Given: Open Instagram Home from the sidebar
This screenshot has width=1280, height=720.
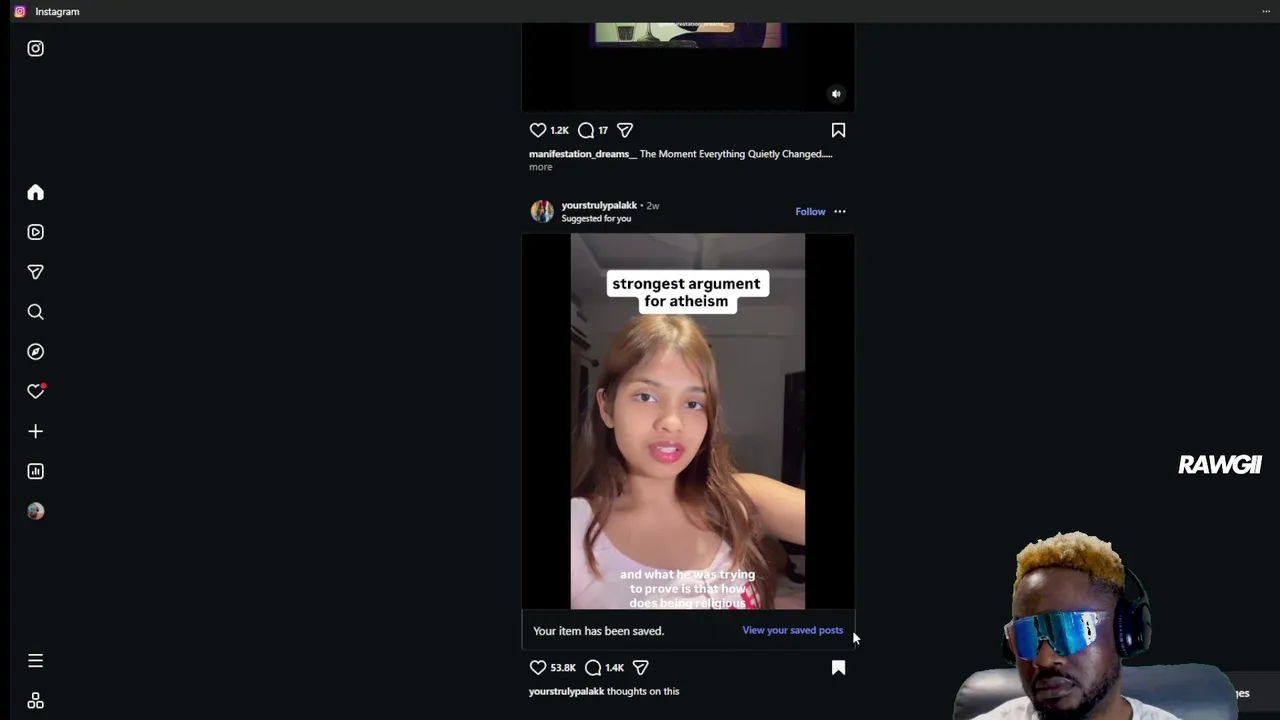Looking at the screenshot, I should click(x=35, y=192).
